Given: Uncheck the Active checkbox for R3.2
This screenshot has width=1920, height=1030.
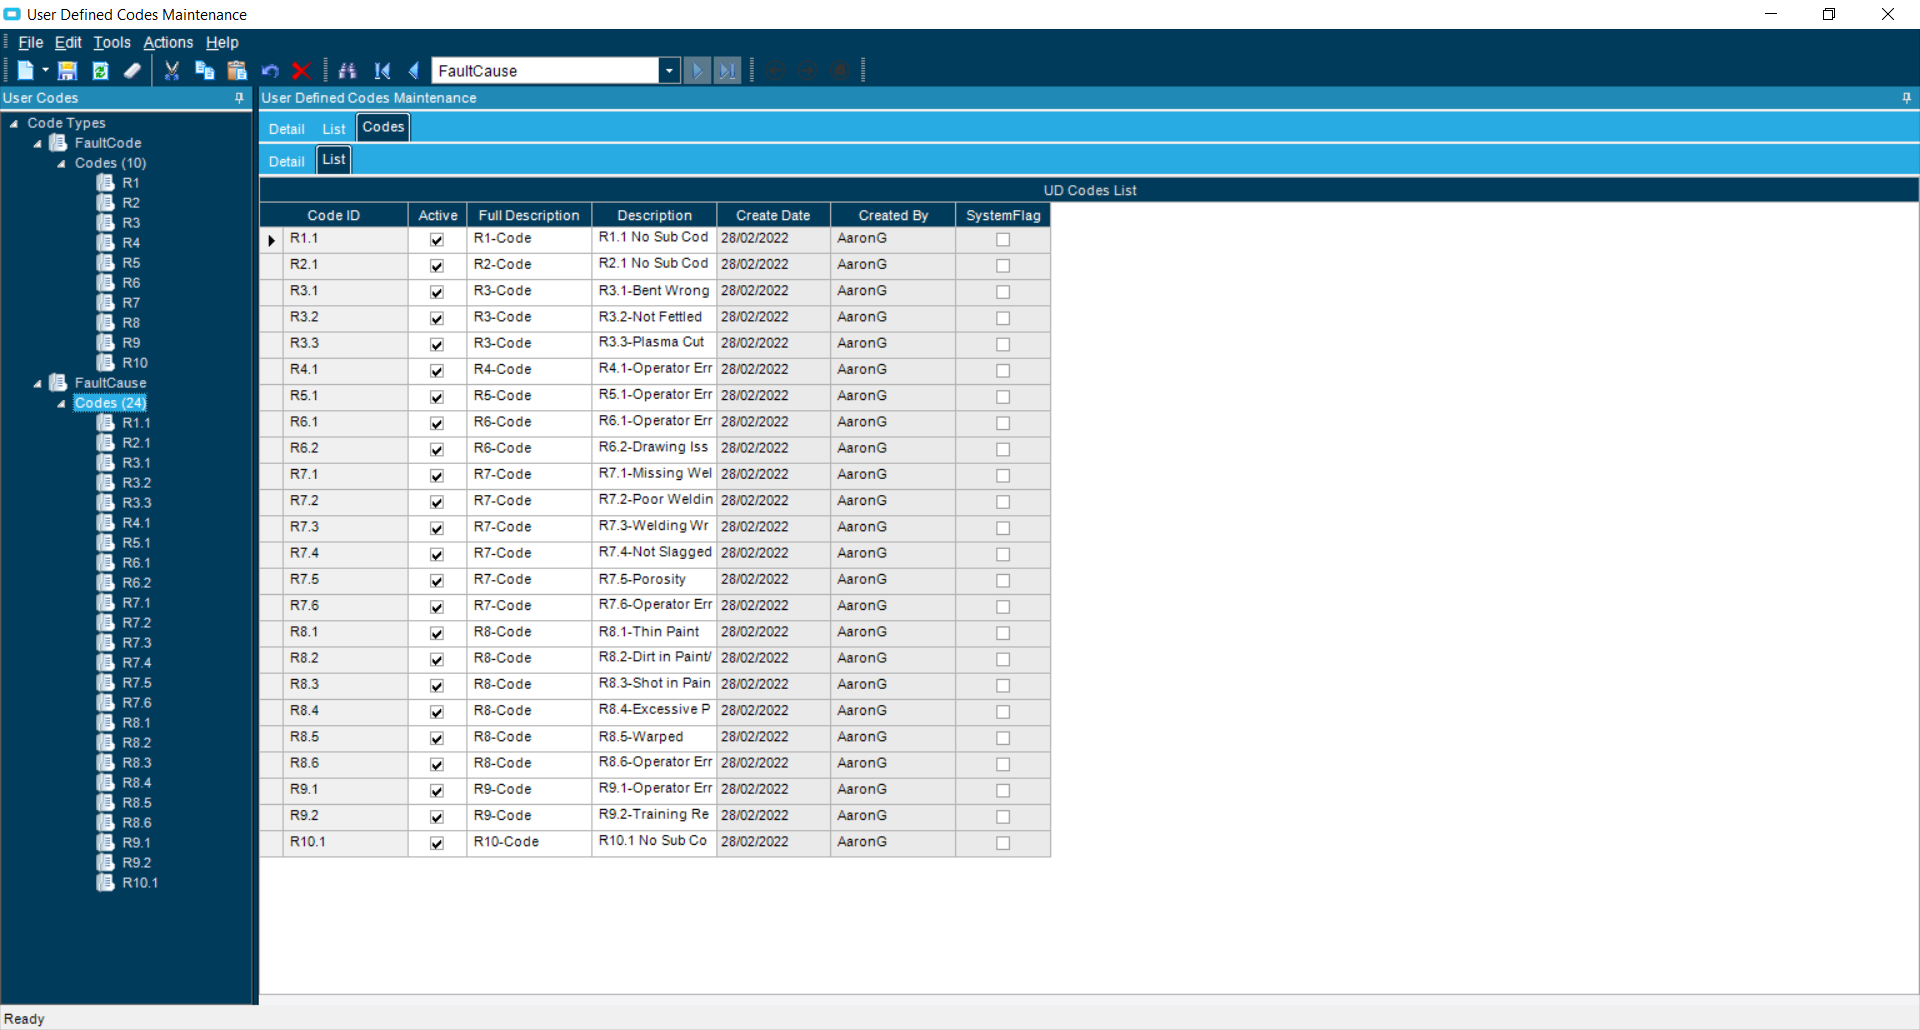Looking at the screenshot, I should (x=437, y=318).
